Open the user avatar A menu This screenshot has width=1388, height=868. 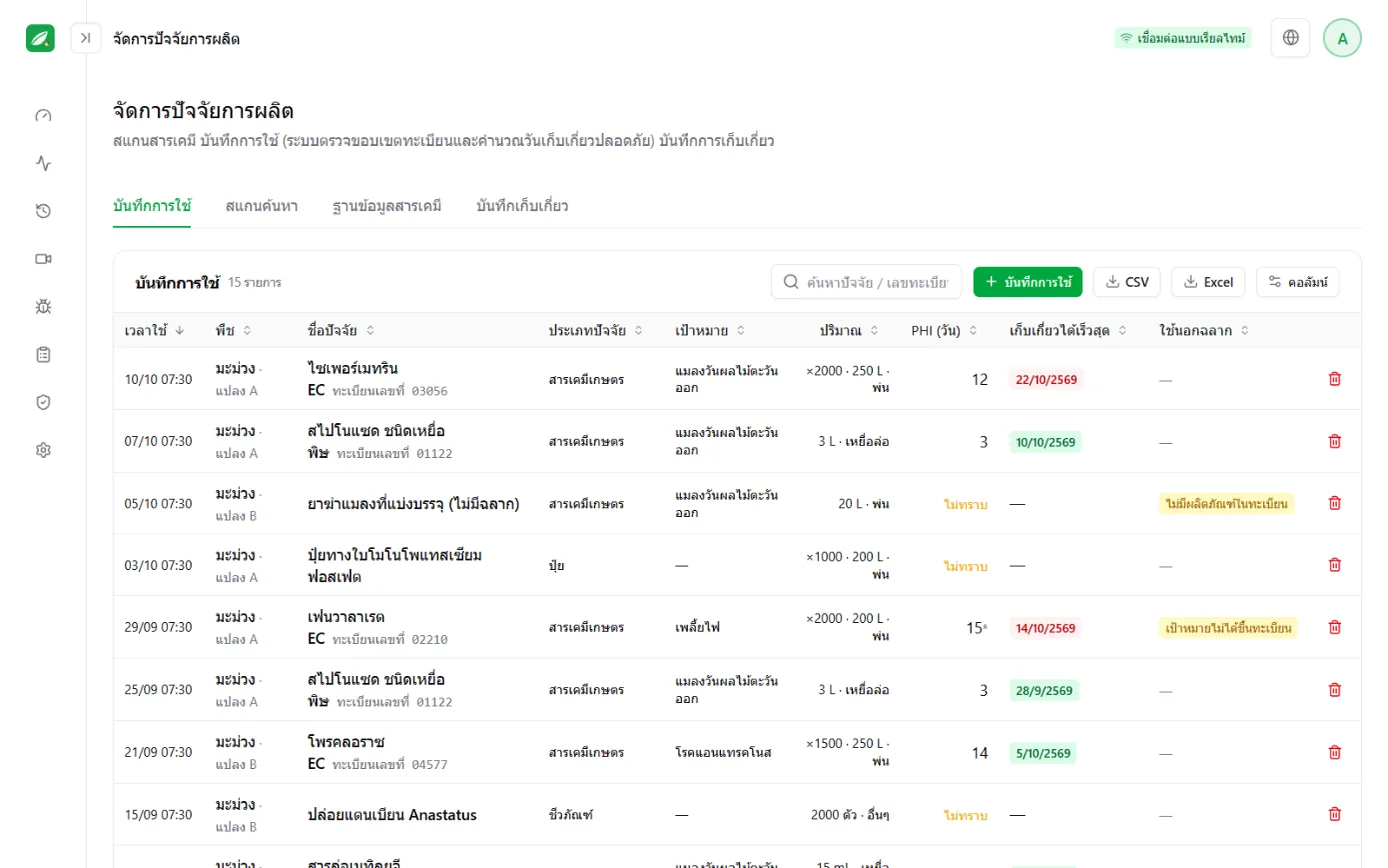[1342, 38]
